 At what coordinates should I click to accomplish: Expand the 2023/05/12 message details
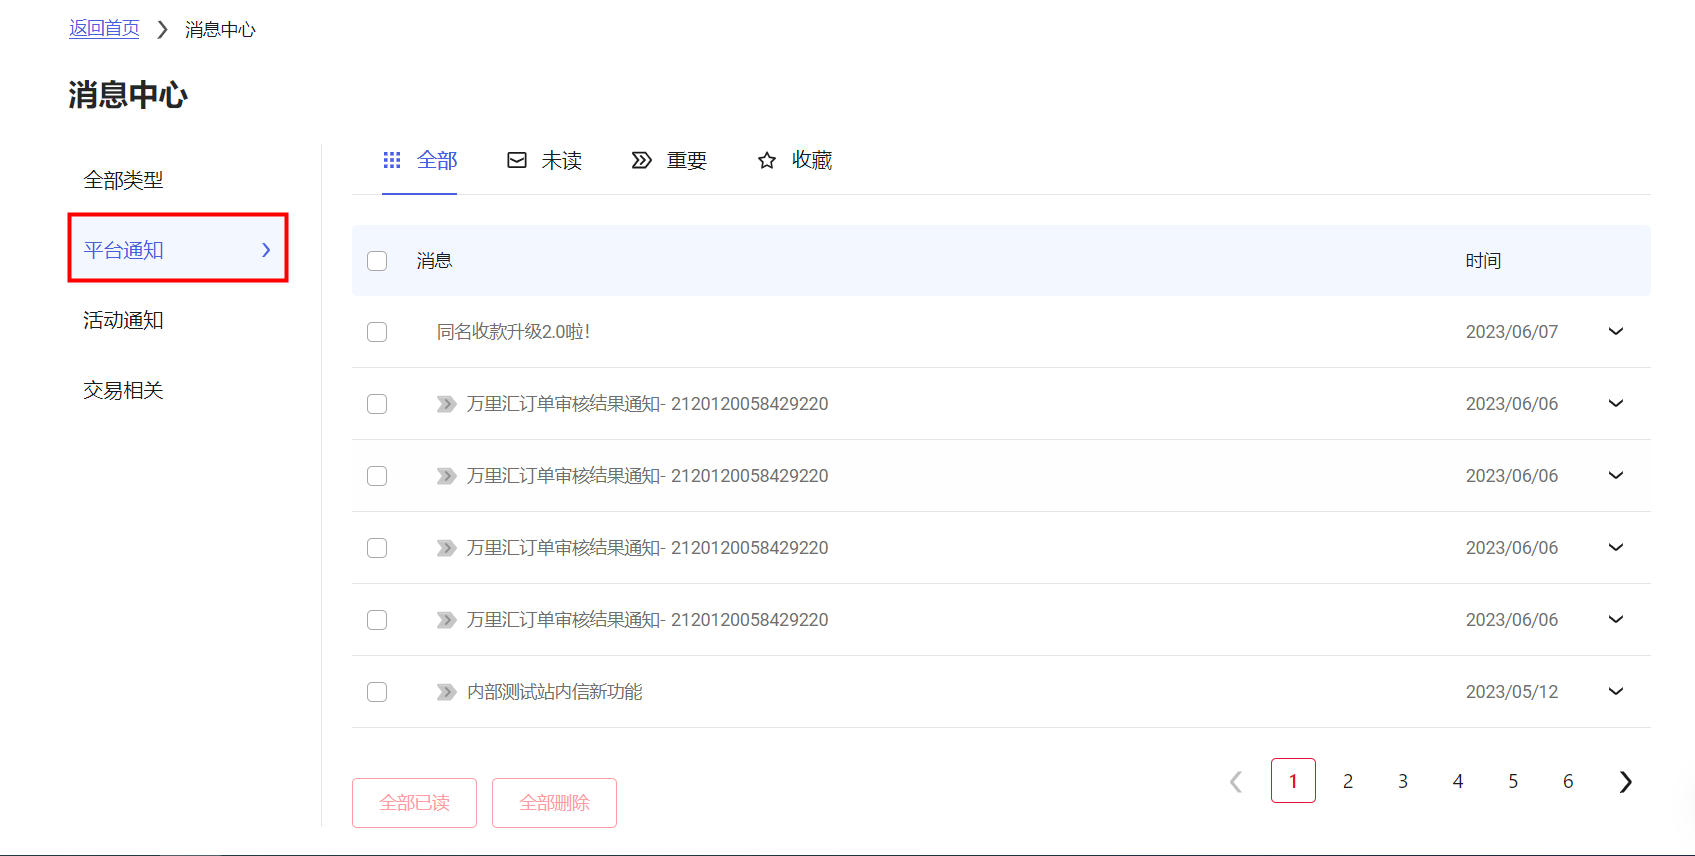(x=1615, y=691)
